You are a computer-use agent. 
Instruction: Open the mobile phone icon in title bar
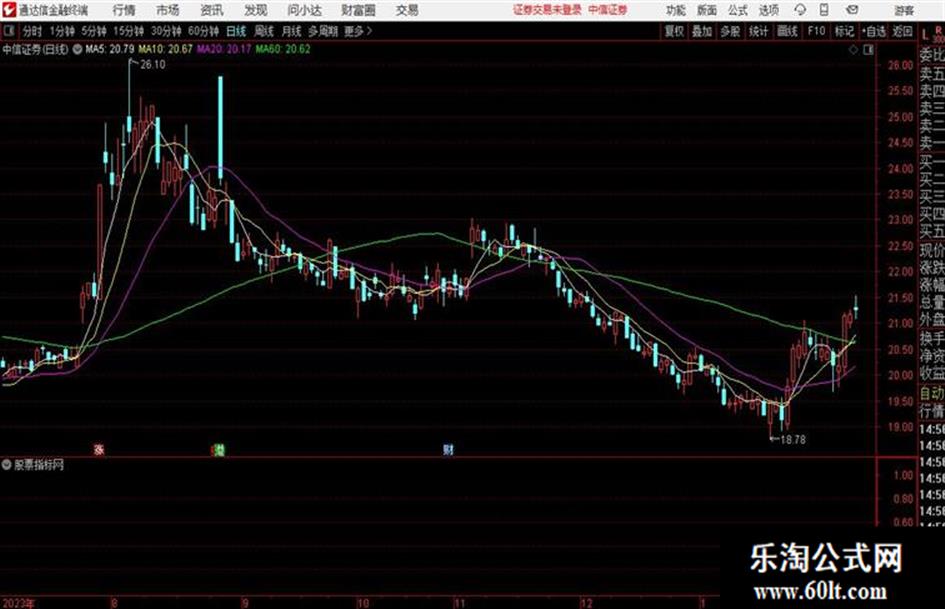pos(824,10)
